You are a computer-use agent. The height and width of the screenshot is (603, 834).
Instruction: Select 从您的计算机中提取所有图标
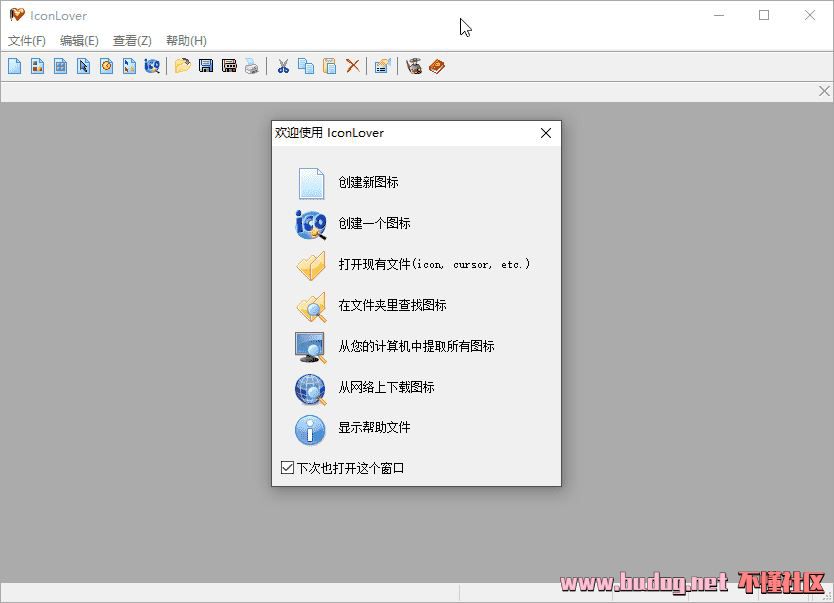pyautogui.click(x=416, y=346)
